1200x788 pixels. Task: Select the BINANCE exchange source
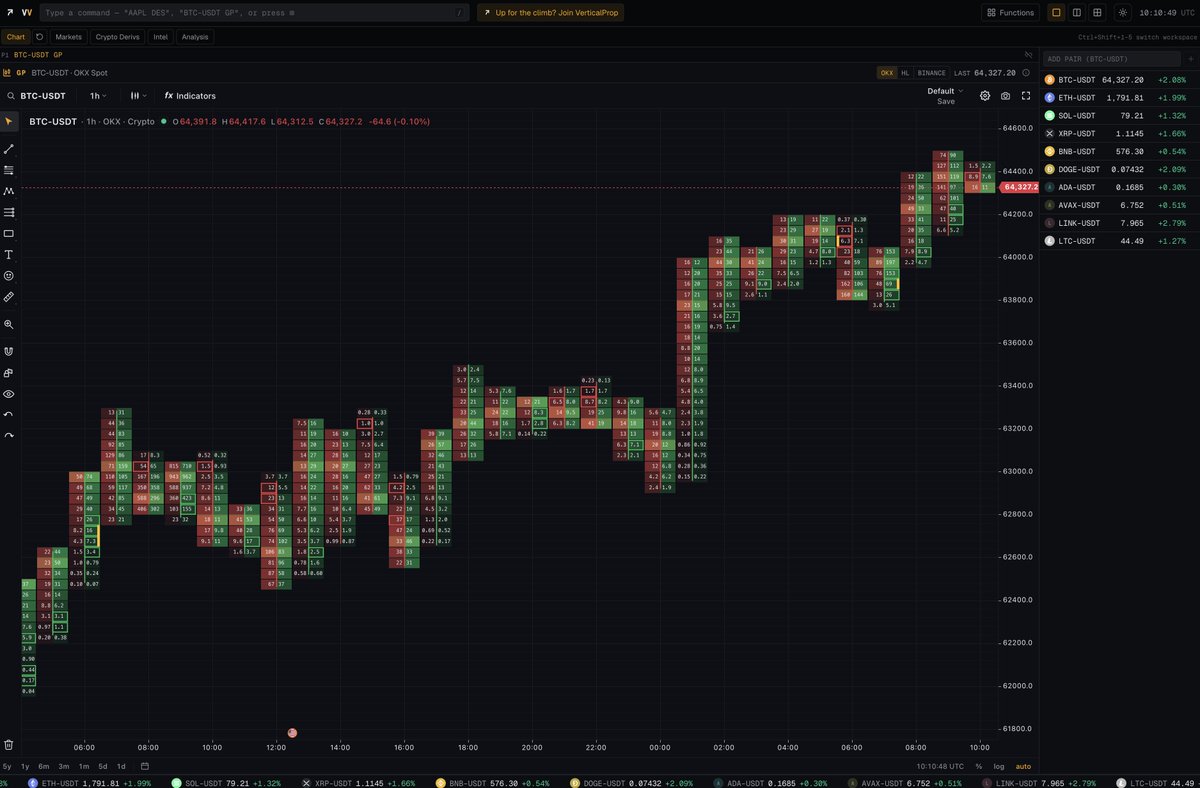931,73
